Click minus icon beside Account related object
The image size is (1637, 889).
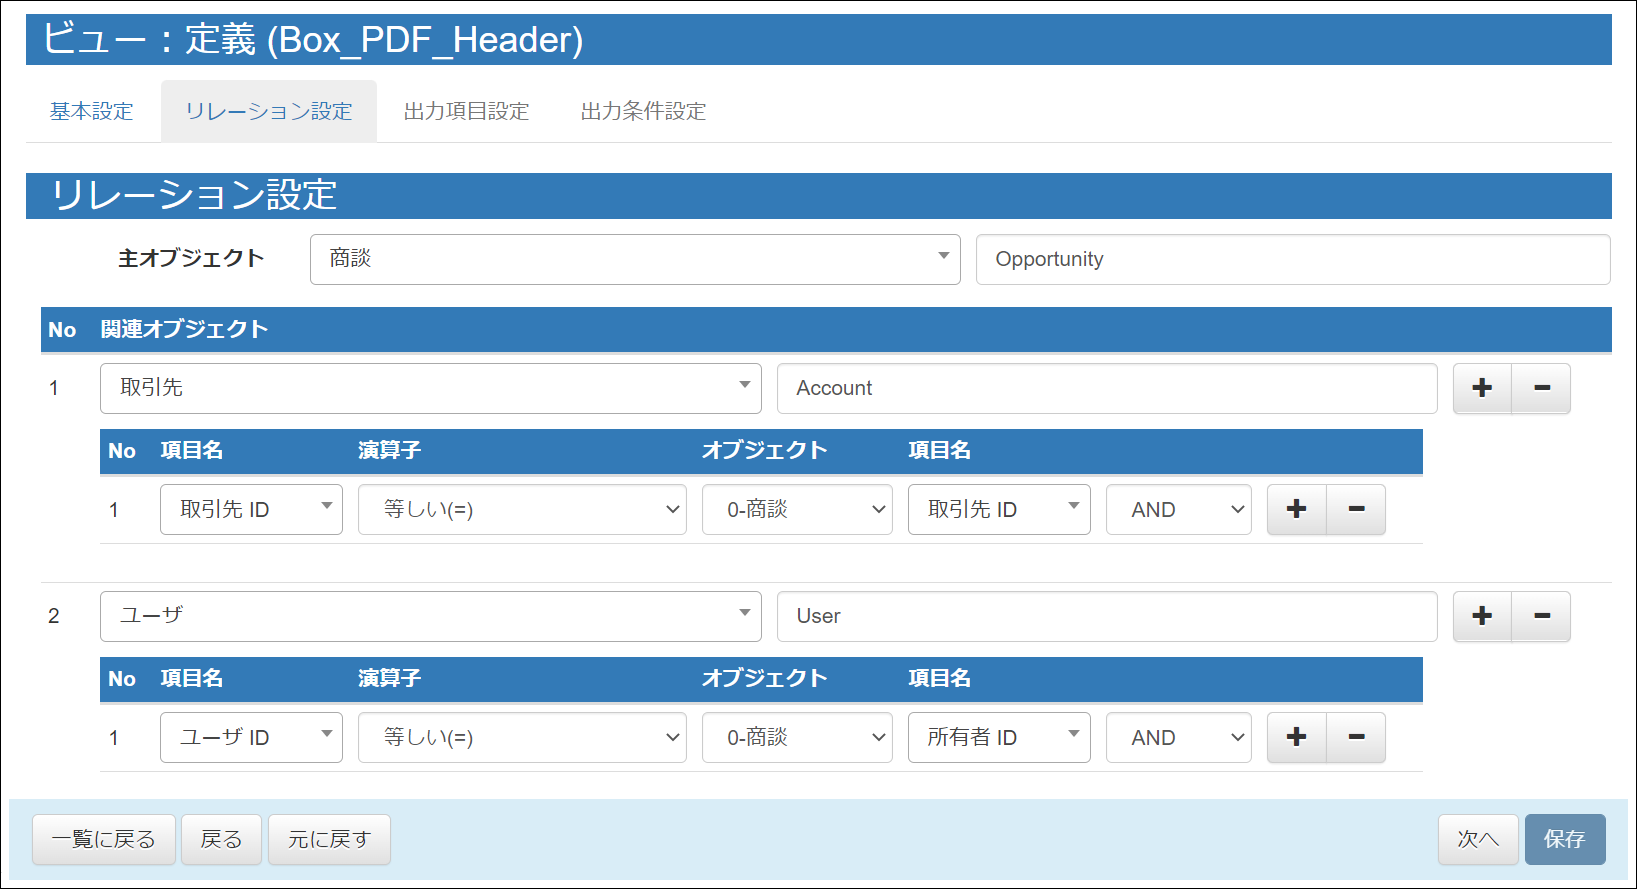pyautogui.click(x=1541, y=388)
